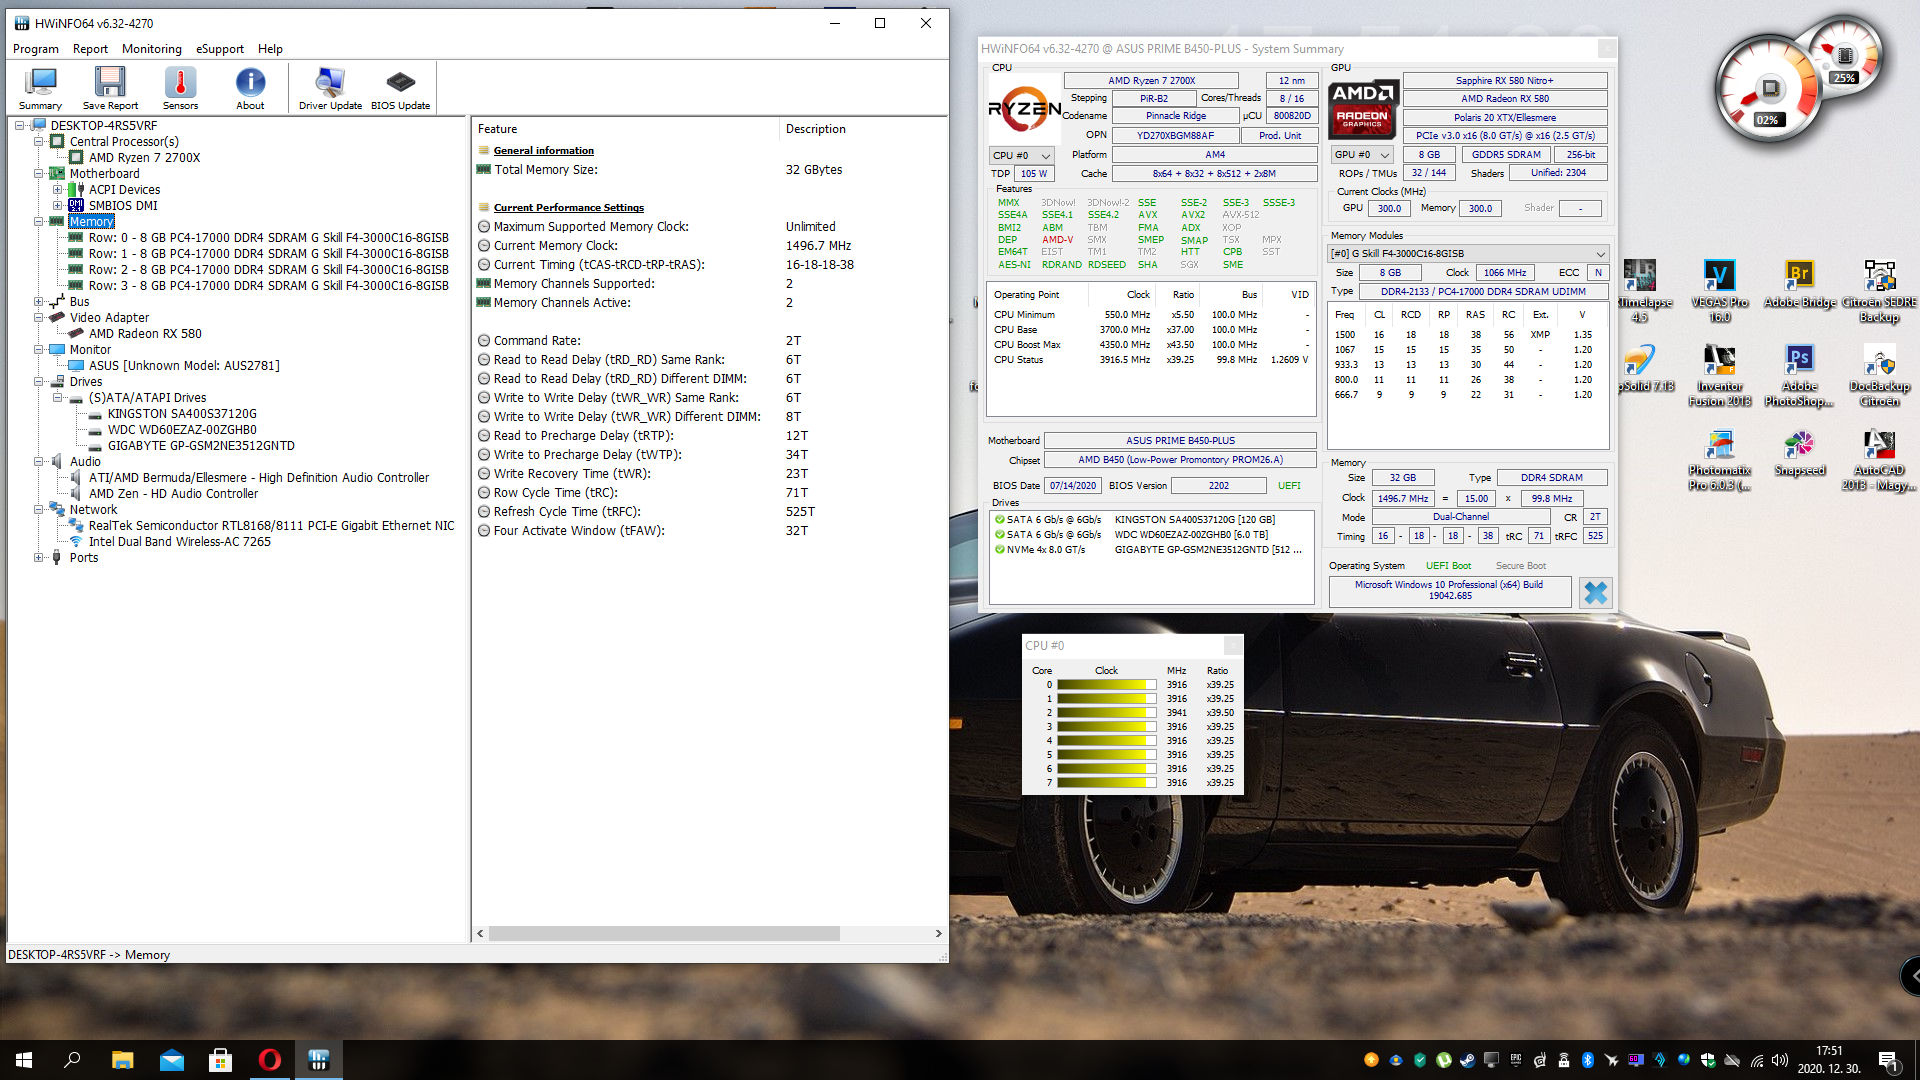Click the scrollbar right arrow in details pane
Viewport: 1920px width, 1080px height.
(938, 934)
